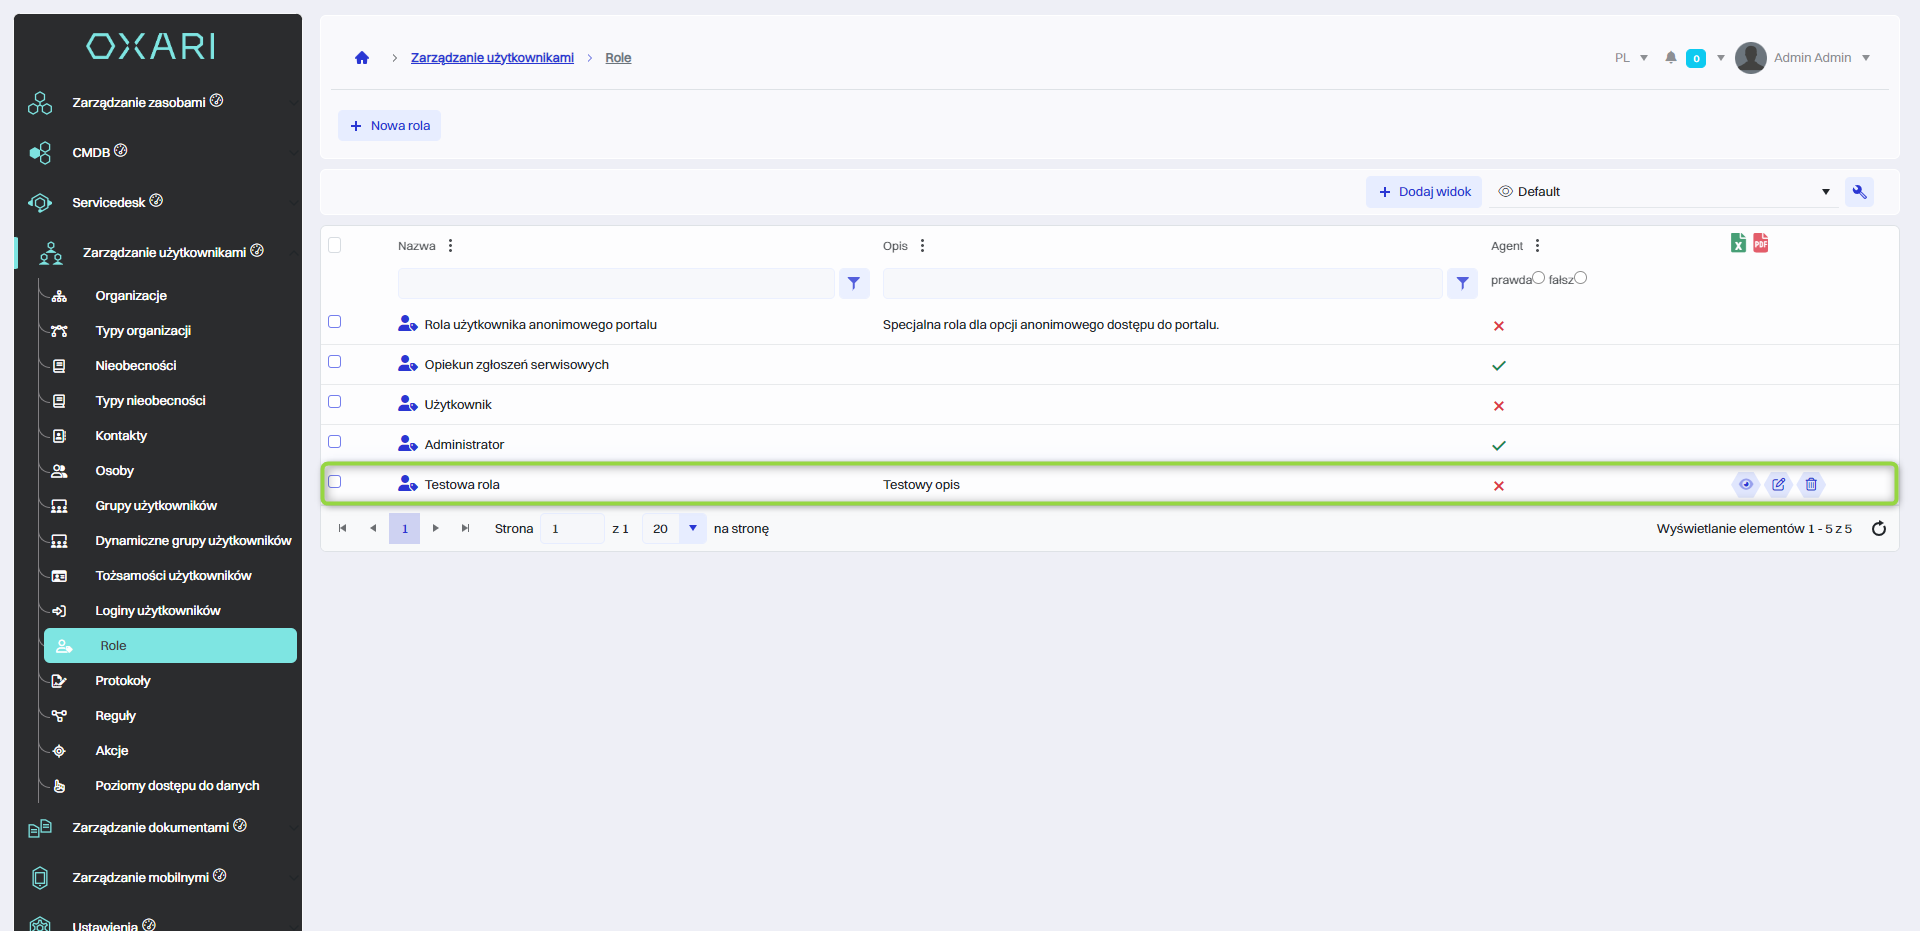Open notifications bell icon
The width and height of the screenshot is (1920, 931).
coord(1670,58)
